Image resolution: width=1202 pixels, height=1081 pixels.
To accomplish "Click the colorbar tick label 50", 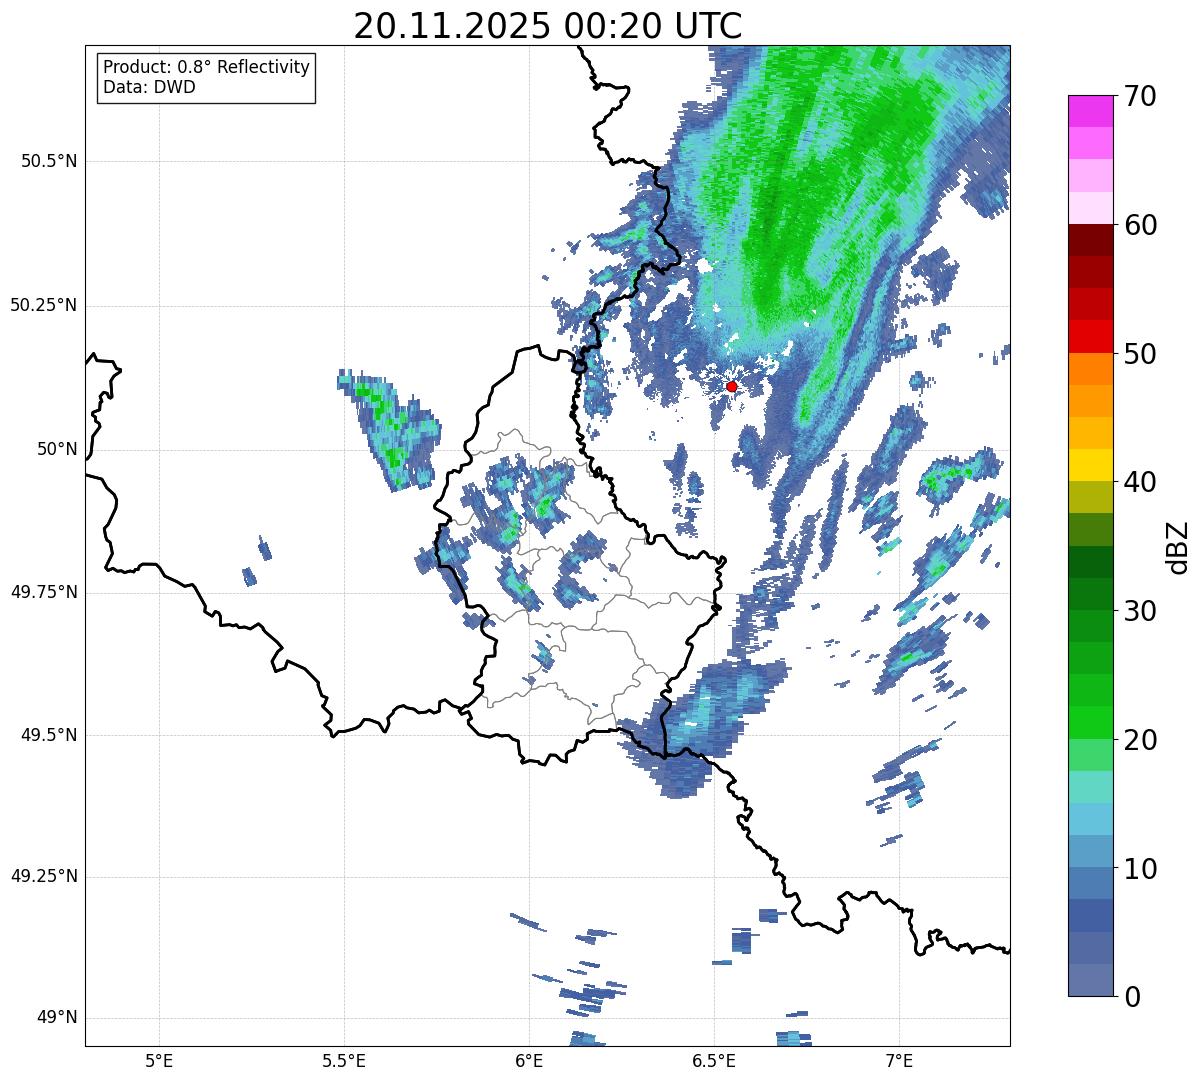I will 1140,354.
